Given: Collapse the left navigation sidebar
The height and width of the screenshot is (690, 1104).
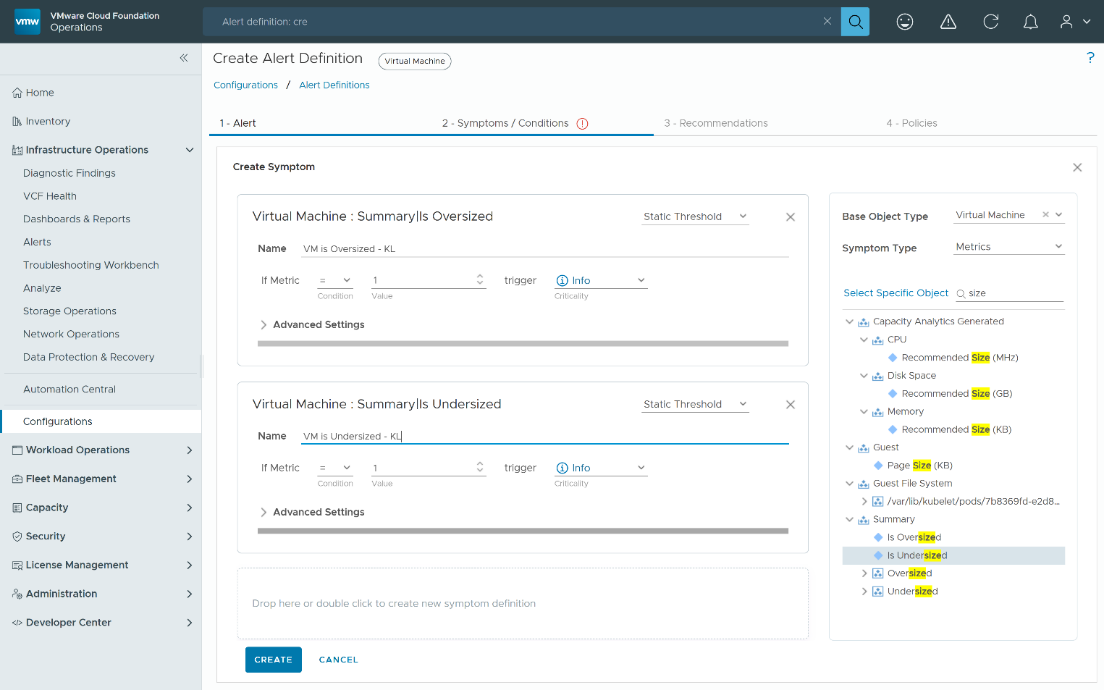Looking at the screenshot, I should 184,58.
